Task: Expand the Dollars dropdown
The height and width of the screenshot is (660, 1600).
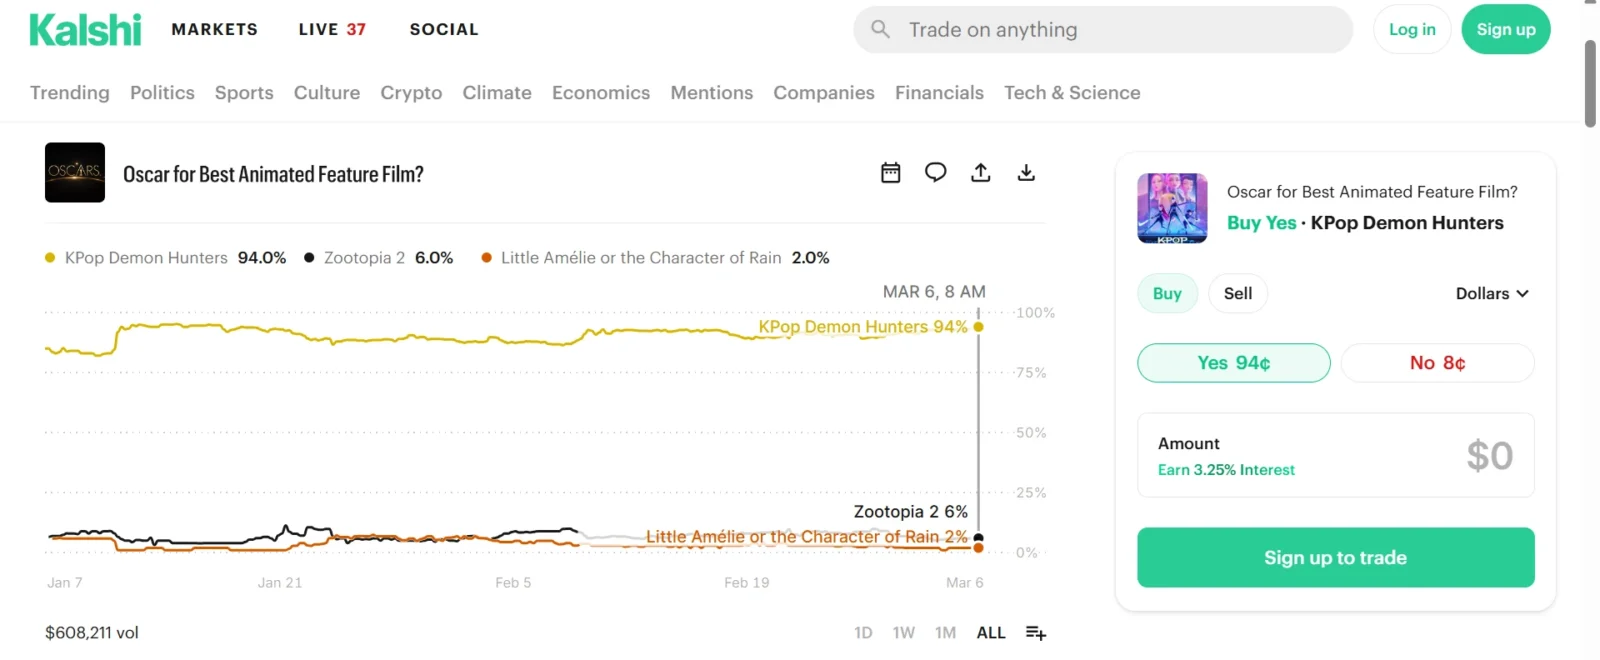Action: [x=1492, y=293]
